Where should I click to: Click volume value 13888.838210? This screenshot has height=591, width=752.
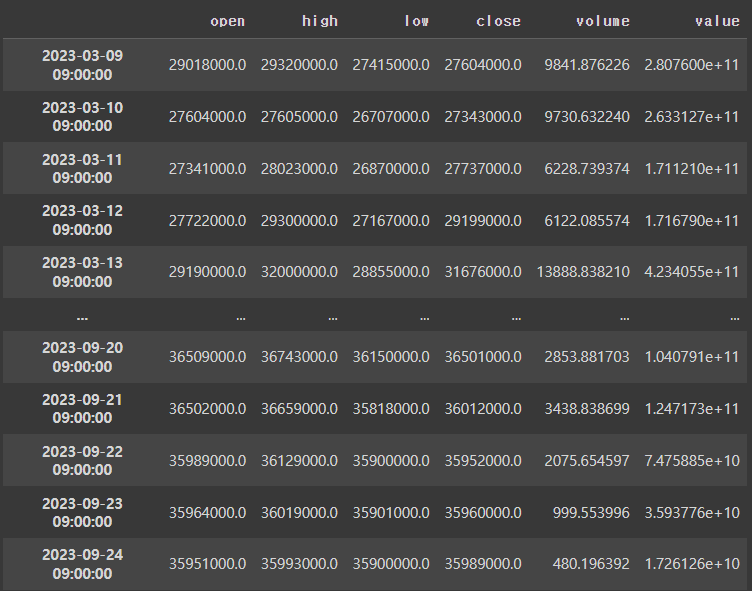click(x=583, y=272)
